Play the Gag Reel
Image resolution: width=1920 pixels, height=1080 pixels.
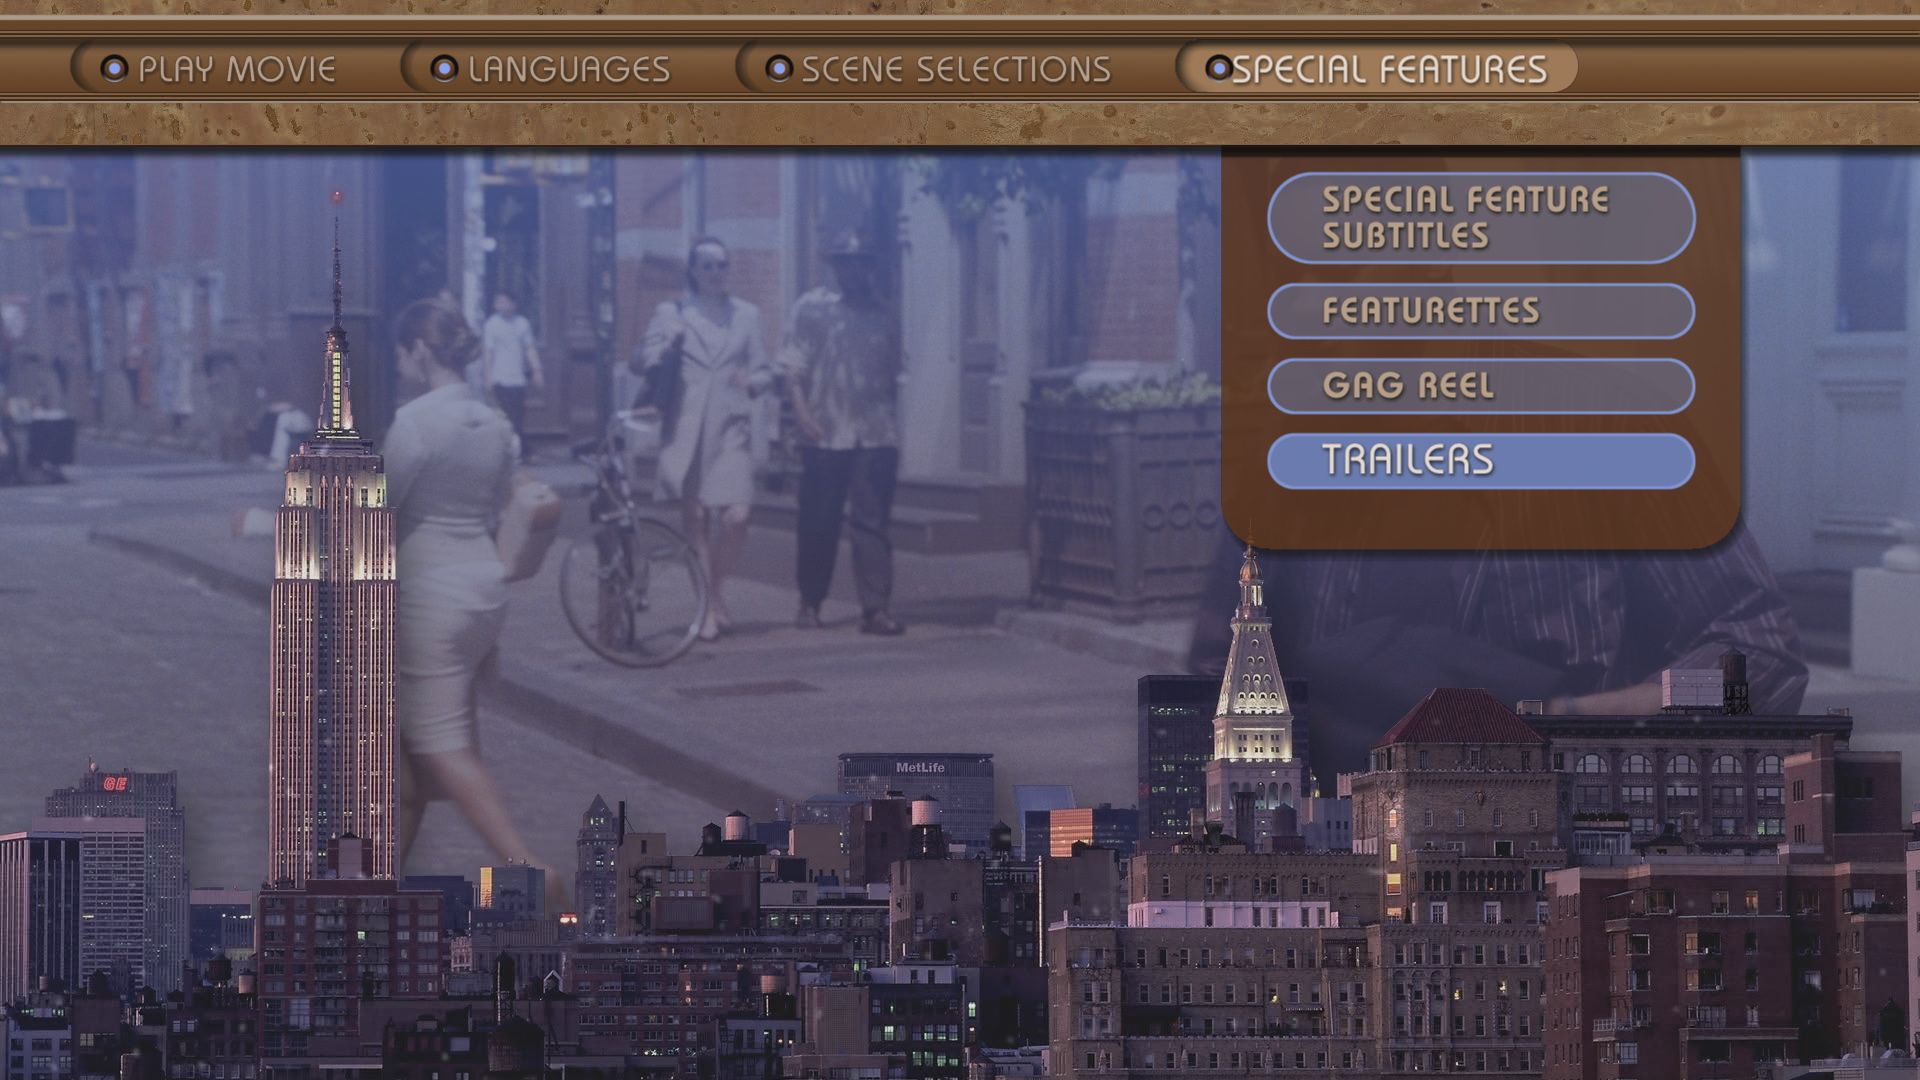[x=1481, y=386]
